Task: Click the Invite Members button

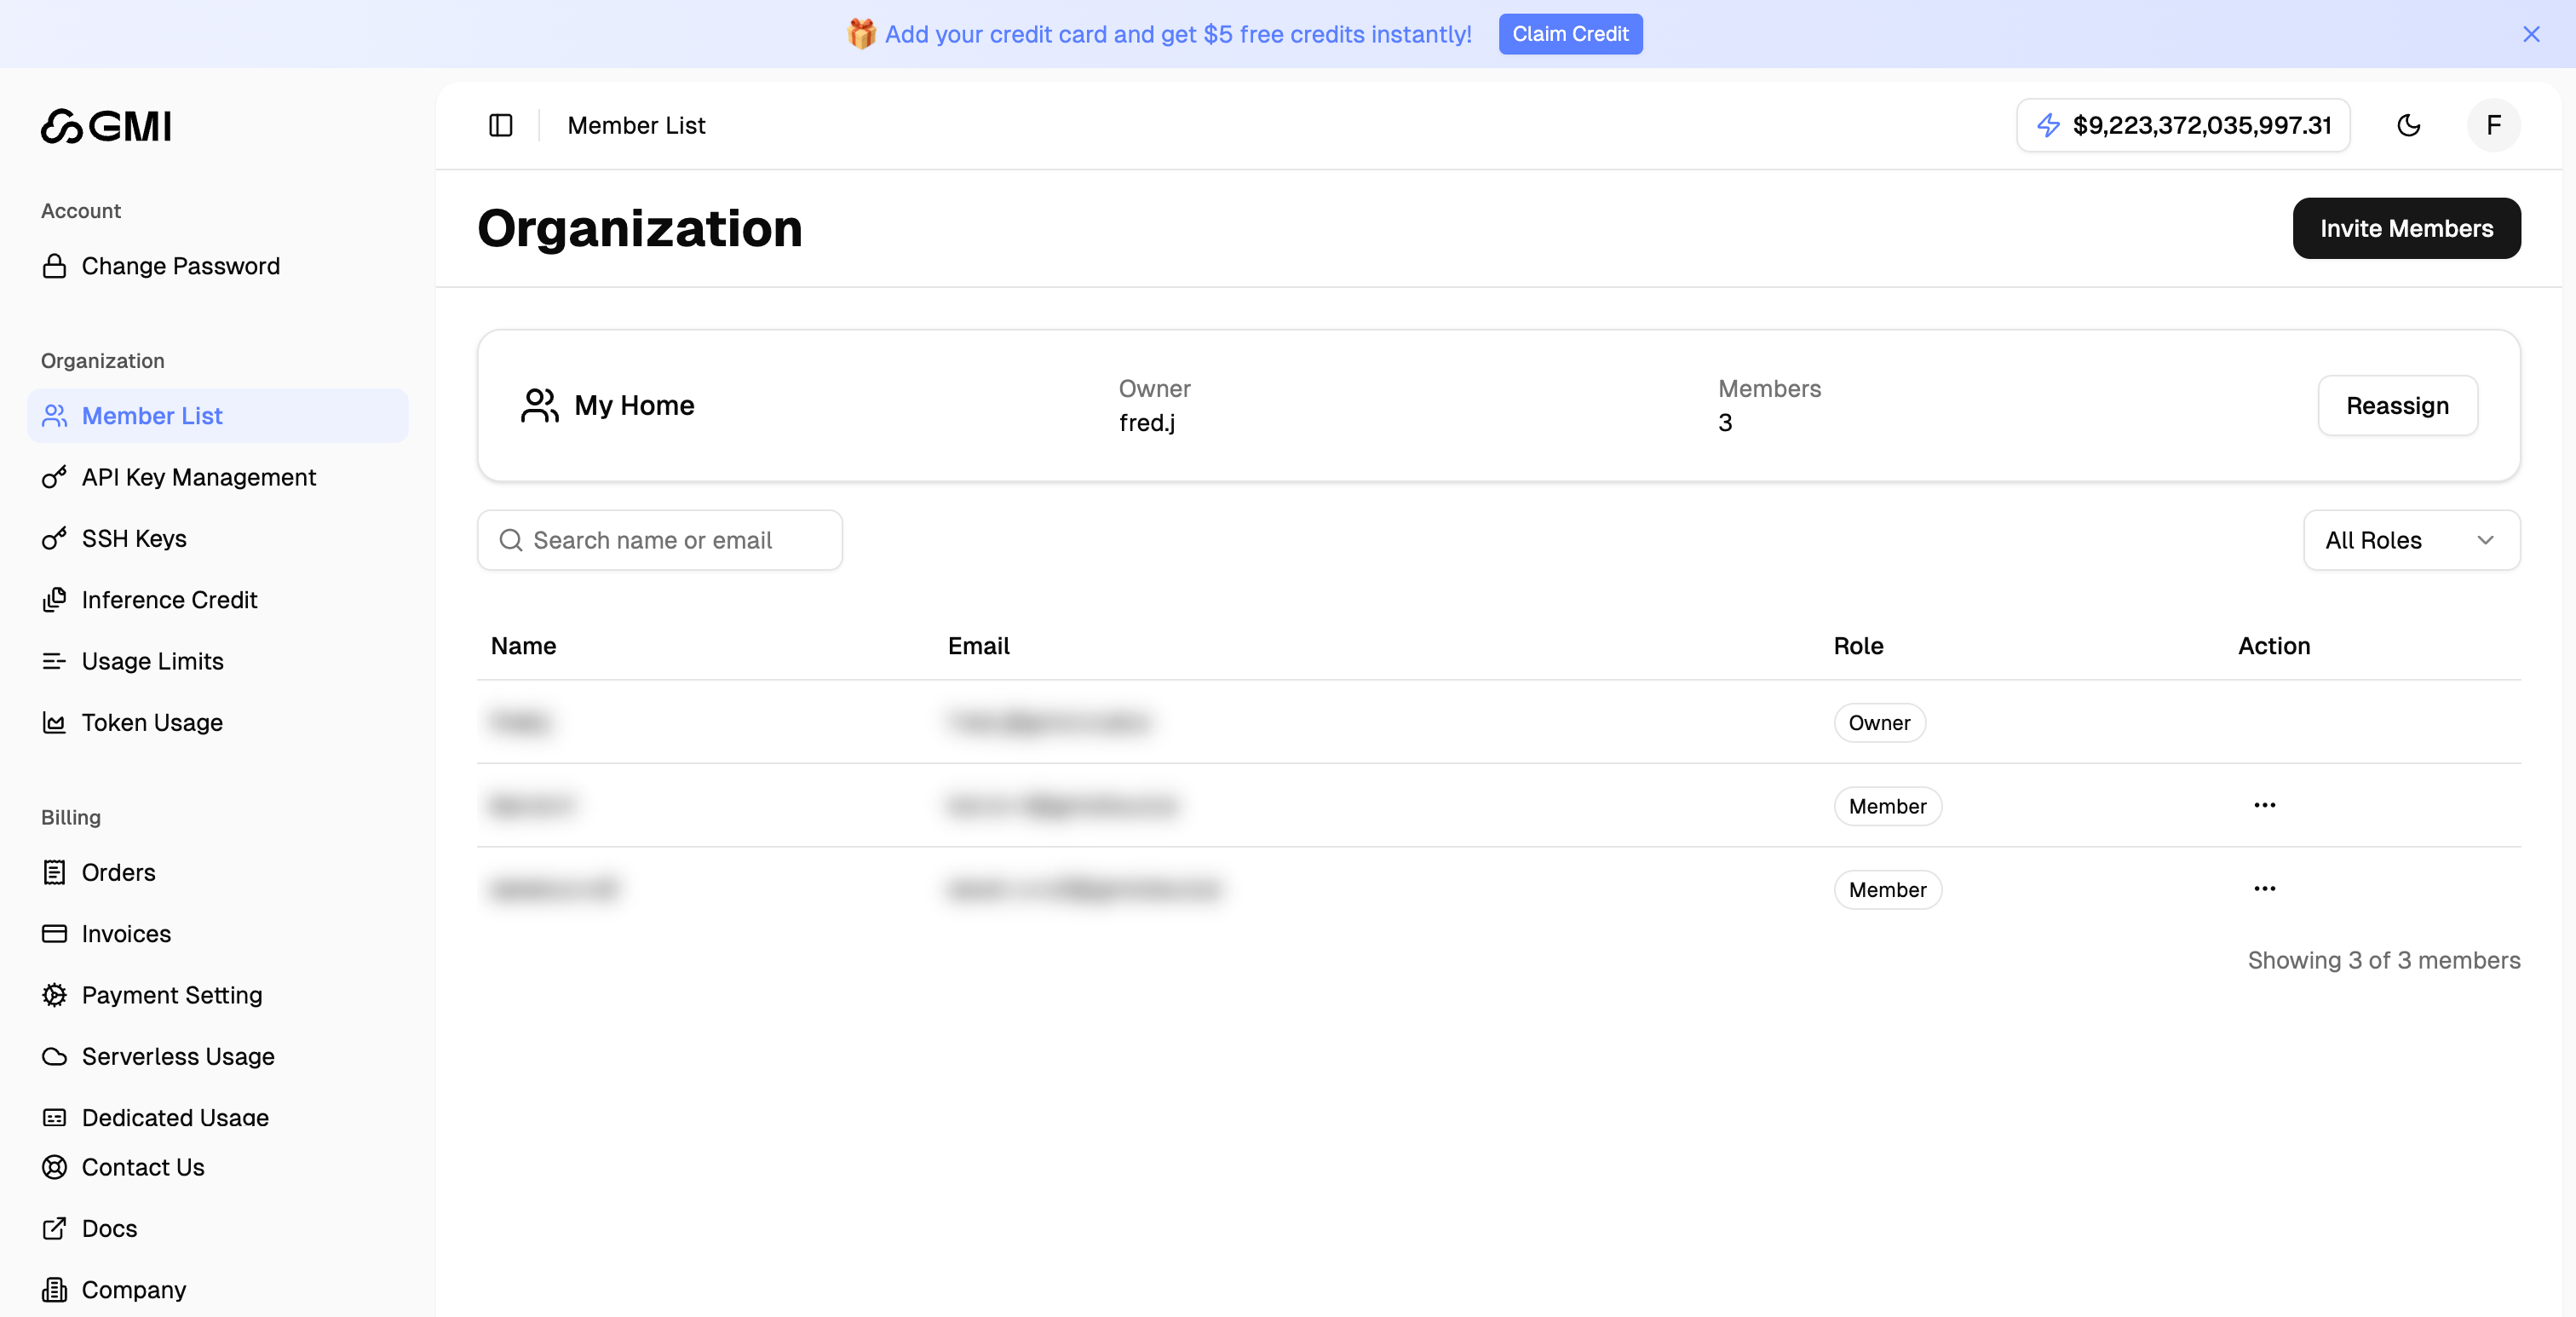Action: 2406,228
